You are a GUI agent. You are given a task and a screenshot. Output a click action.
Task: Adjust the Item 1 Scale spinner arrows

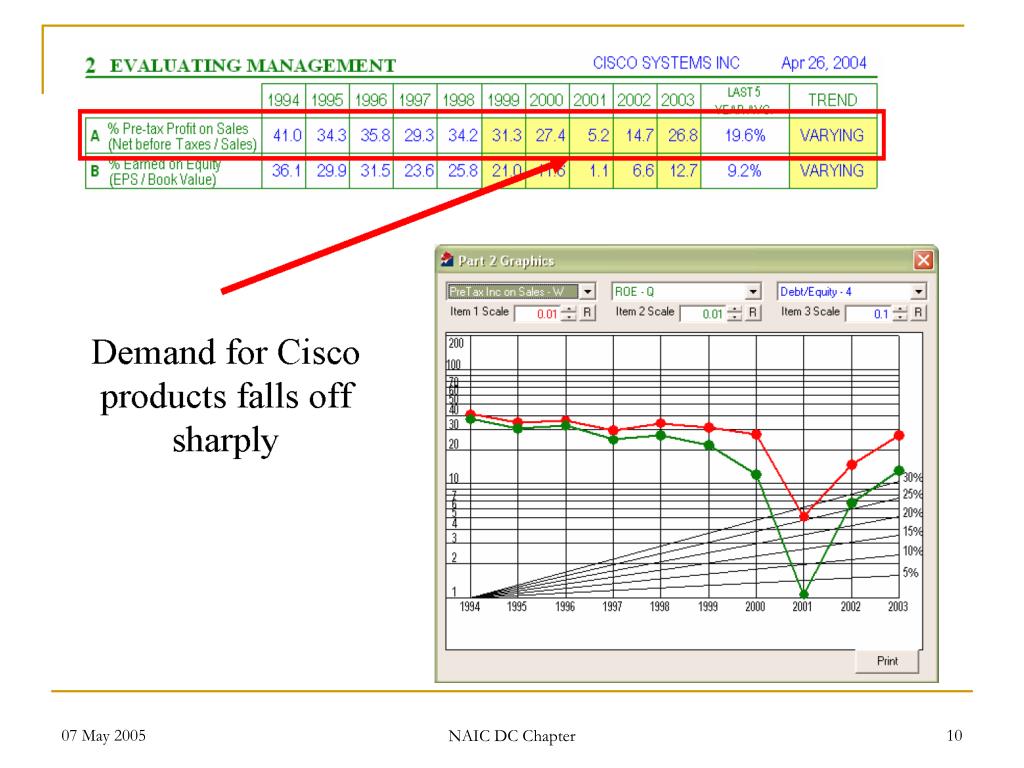569,313
